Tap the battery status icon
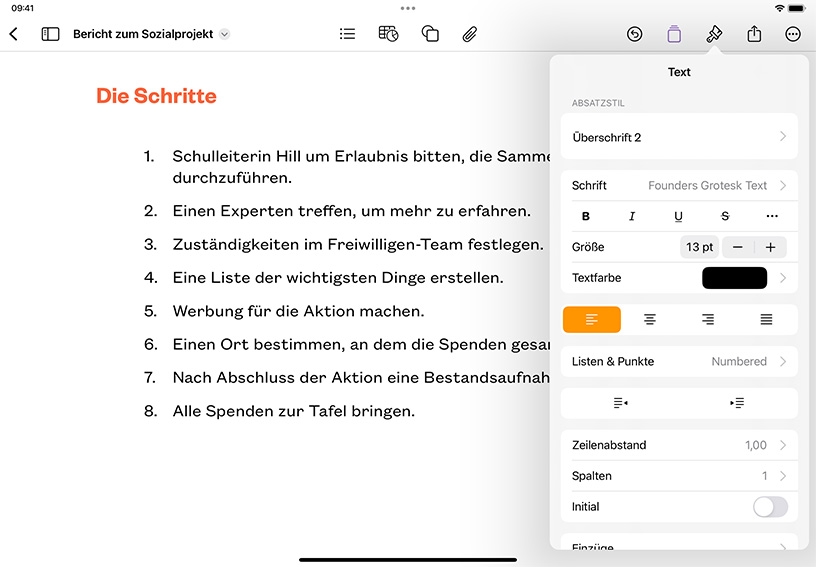 [x=797, y=8]
